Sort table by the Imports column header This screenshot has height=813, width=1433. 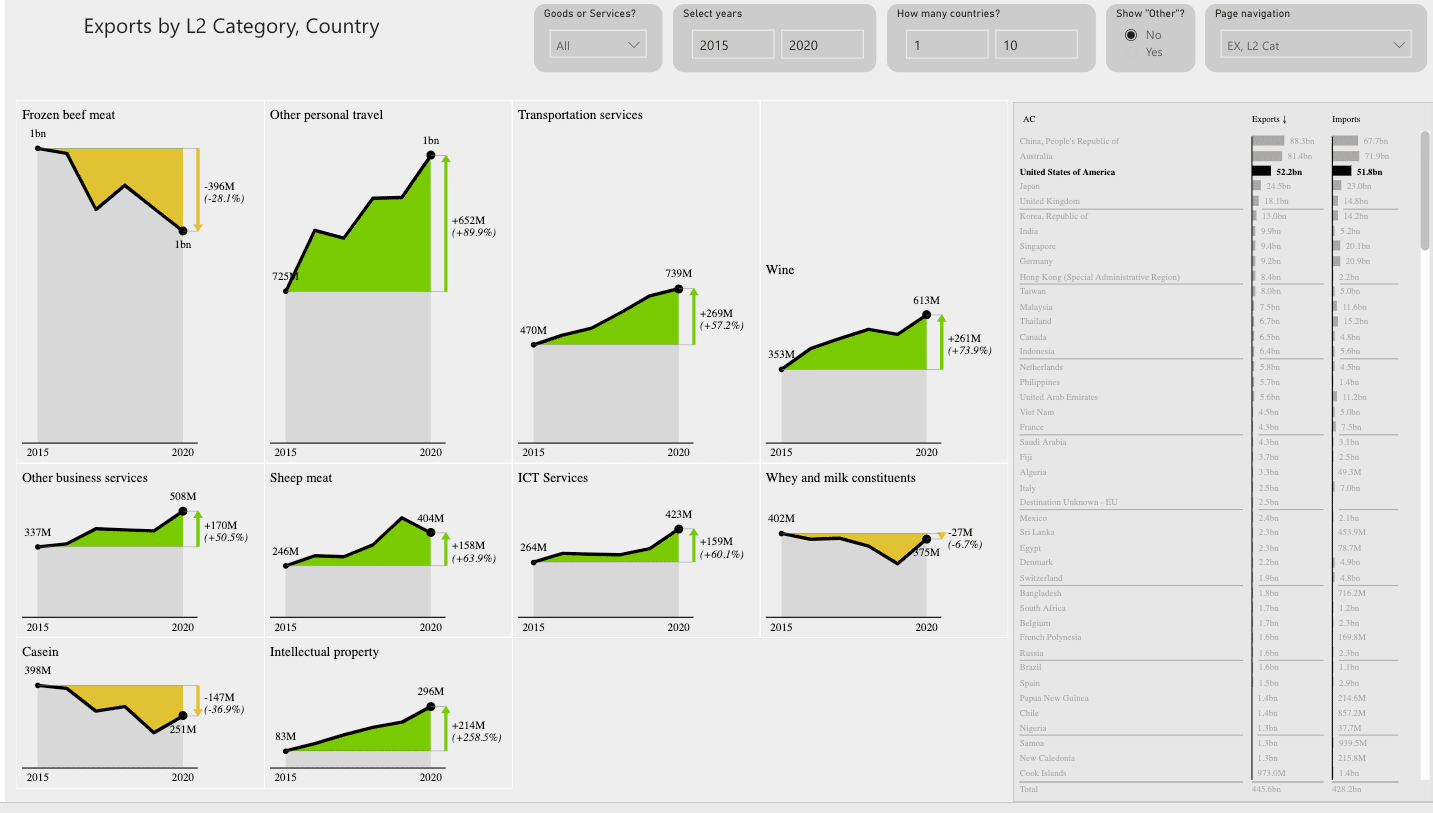click(1345, 119)
